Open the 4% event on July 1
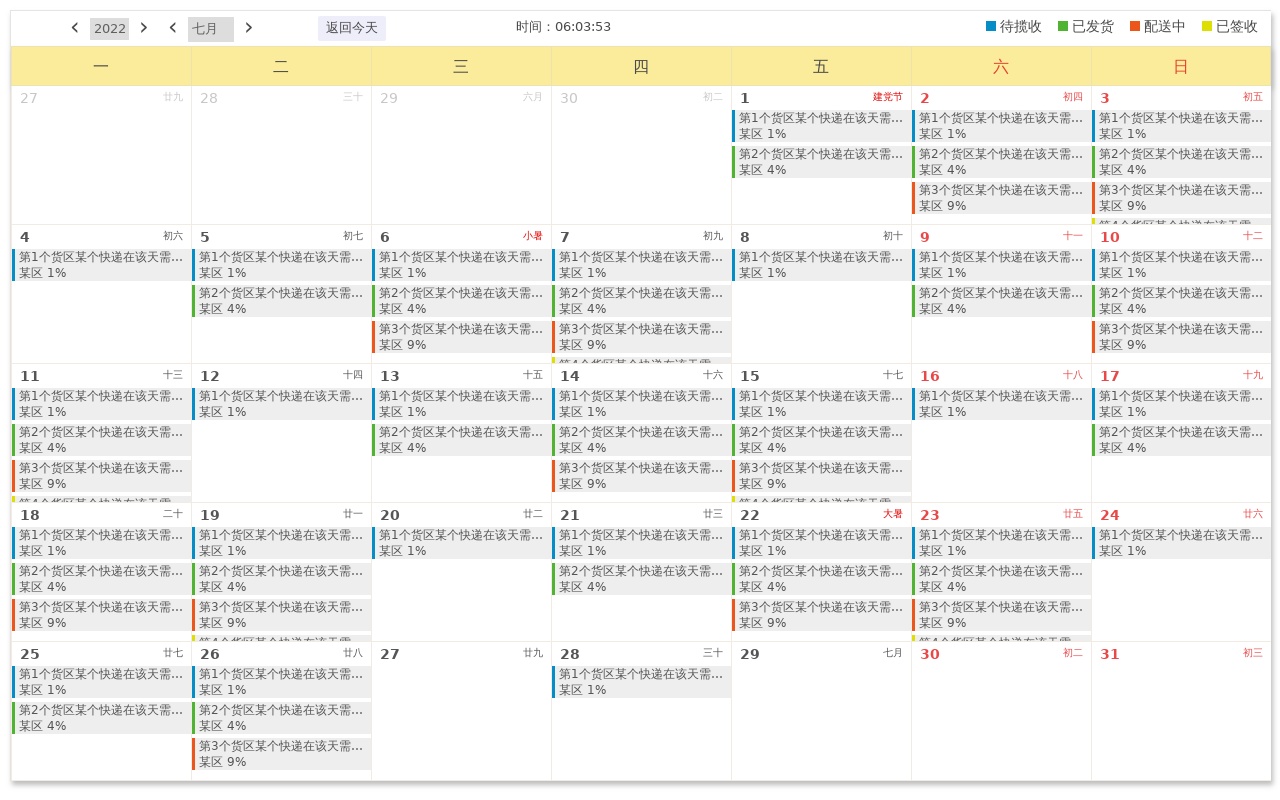This screenshot has height=800, width=1280. pyautogui.click(x=822, y=162)
